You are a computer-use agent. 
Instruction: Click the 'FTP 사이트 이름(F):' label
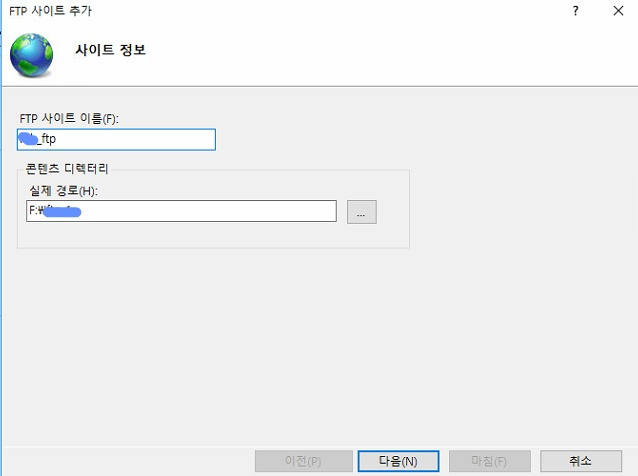click(x=69, y=118)
